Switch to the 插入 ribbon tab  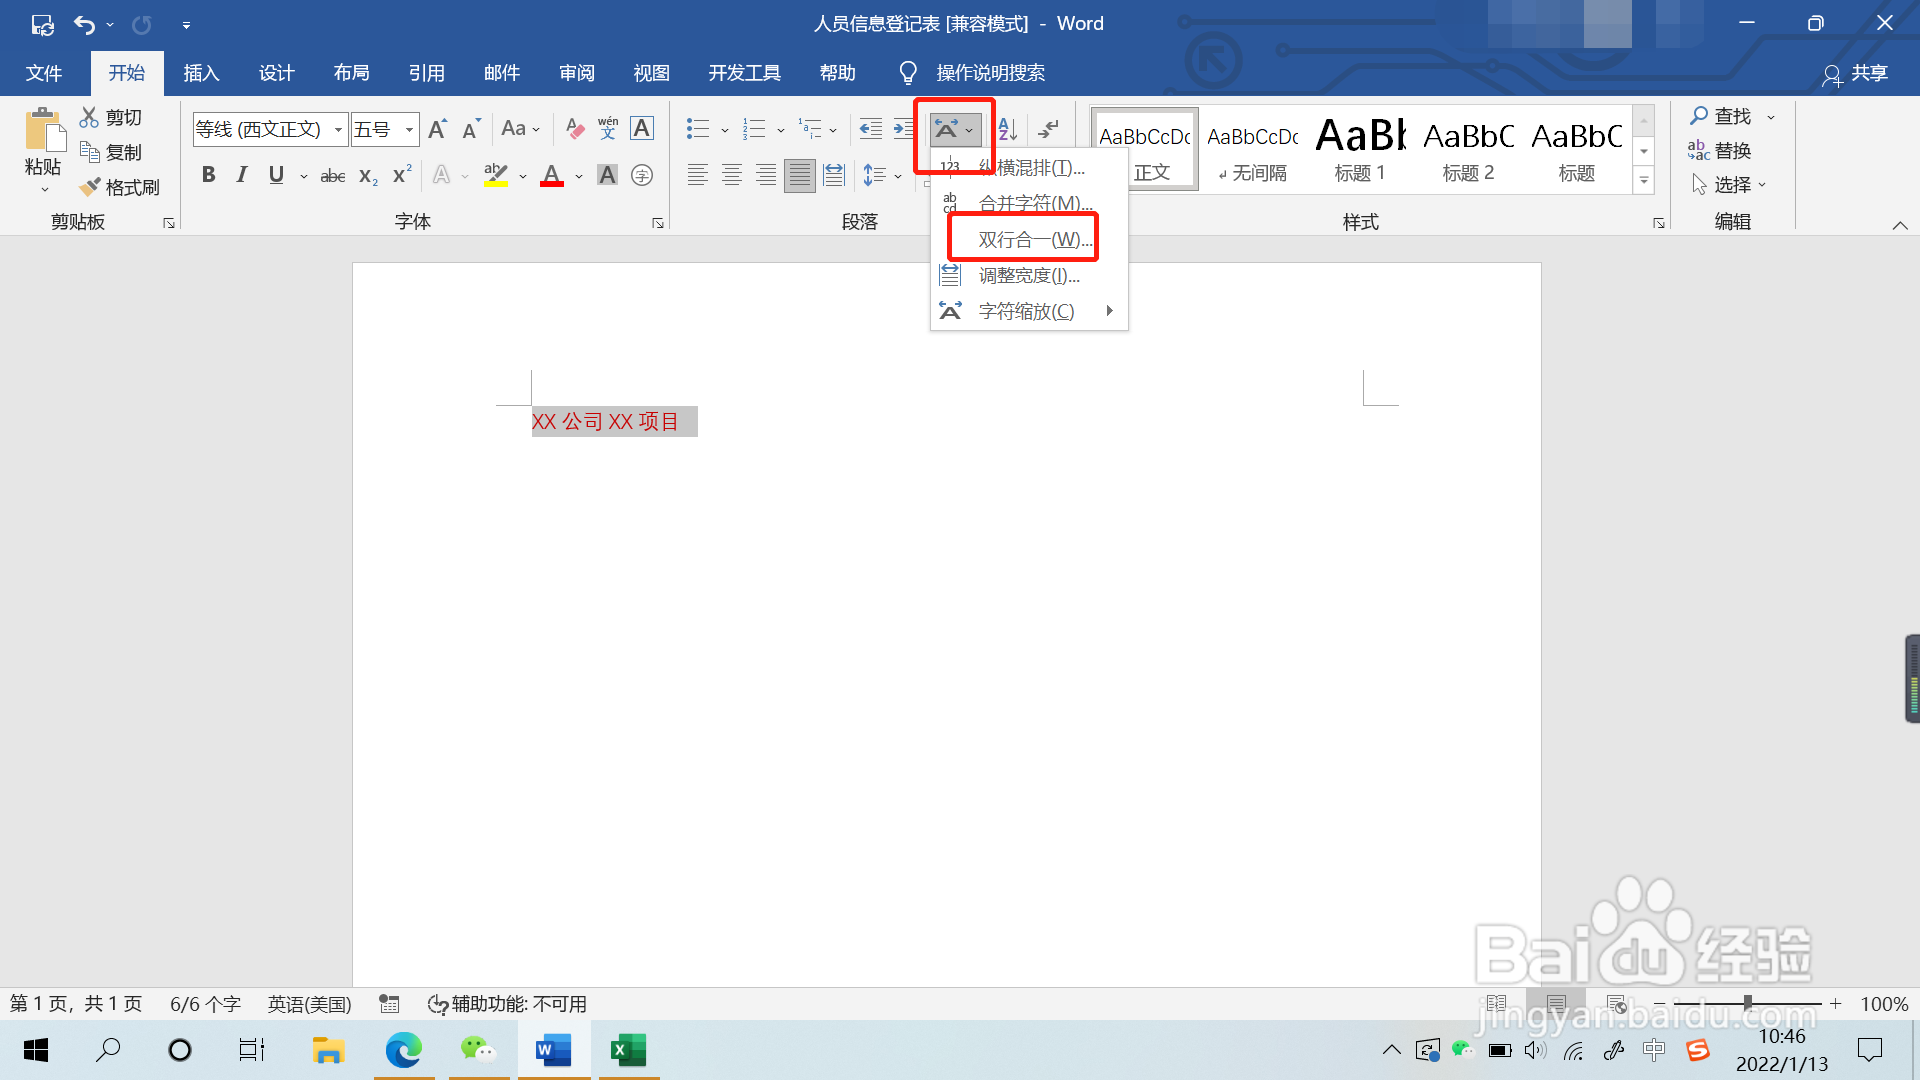[x=201, y=73]
